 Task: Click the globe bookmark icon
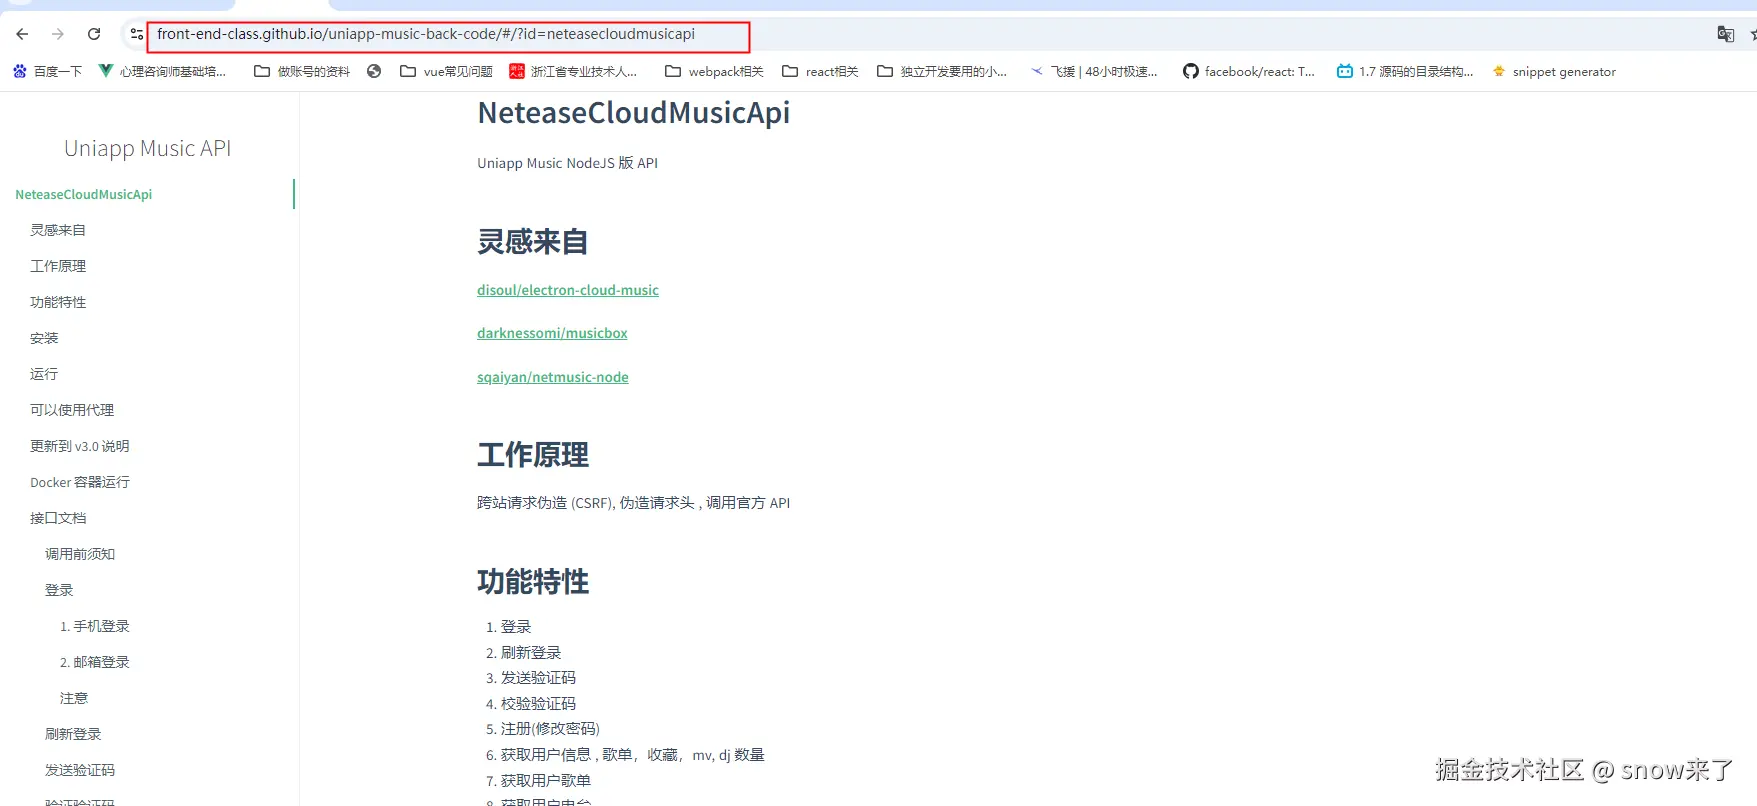click(x=374, y=71)
